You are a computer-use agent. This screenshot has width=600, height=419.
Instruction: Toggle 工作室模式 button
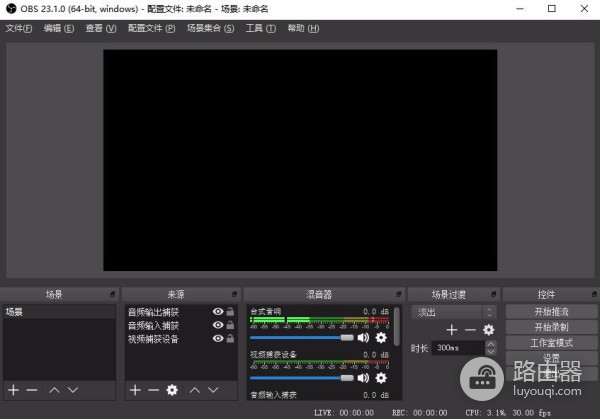coord(551,343)
